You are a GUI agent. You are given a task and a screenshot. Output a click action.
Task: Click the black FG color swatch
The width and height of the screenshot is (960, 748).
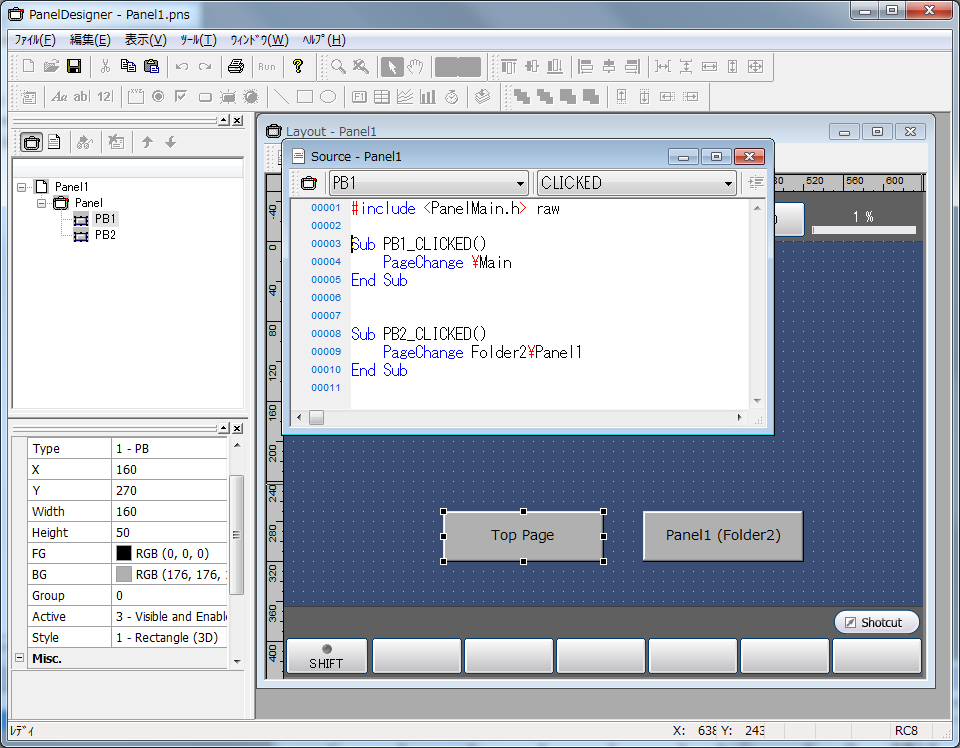pyautogui.click(x=124, y=553)
